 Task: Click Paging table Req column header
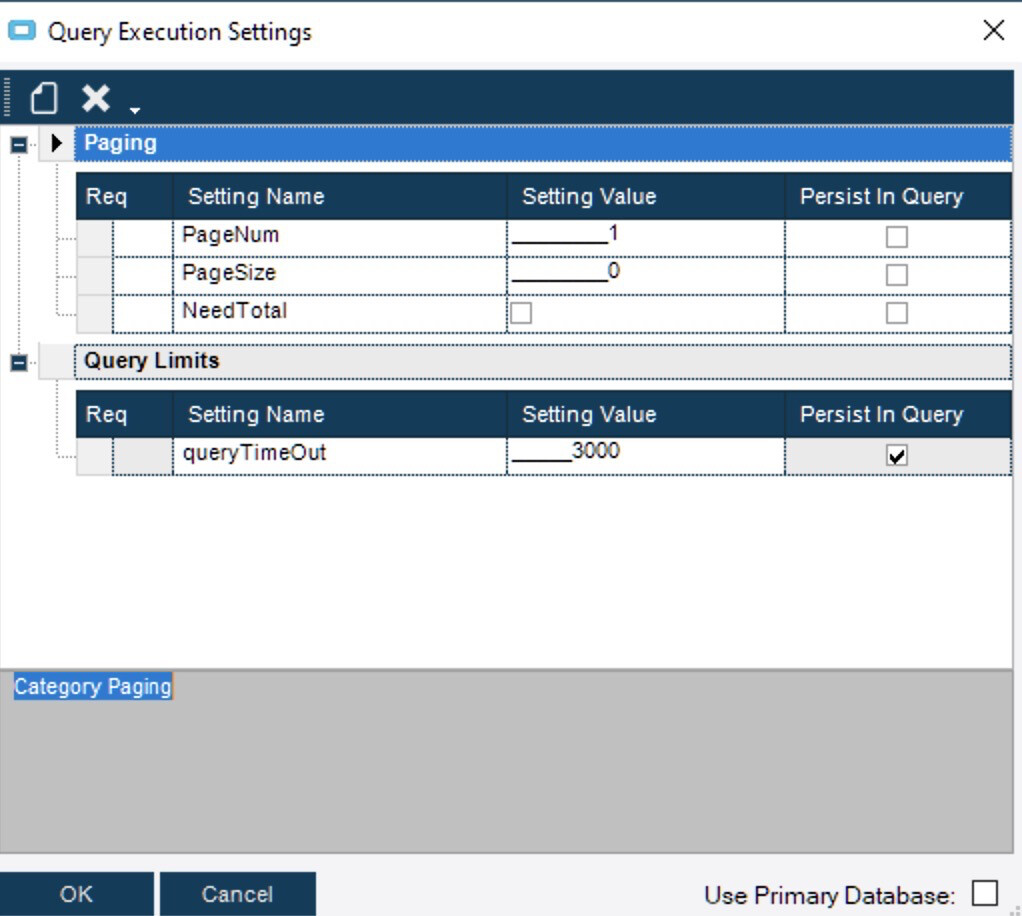tap(124, 196)
